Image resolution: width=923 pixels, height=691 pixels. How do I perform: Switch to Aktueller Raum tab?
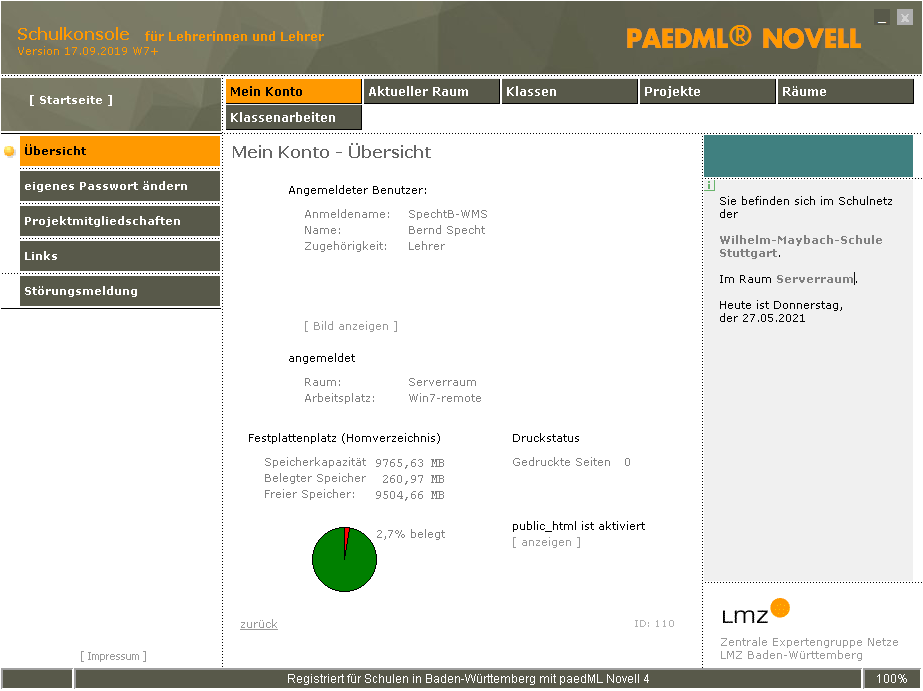click(x=431, y=91)
